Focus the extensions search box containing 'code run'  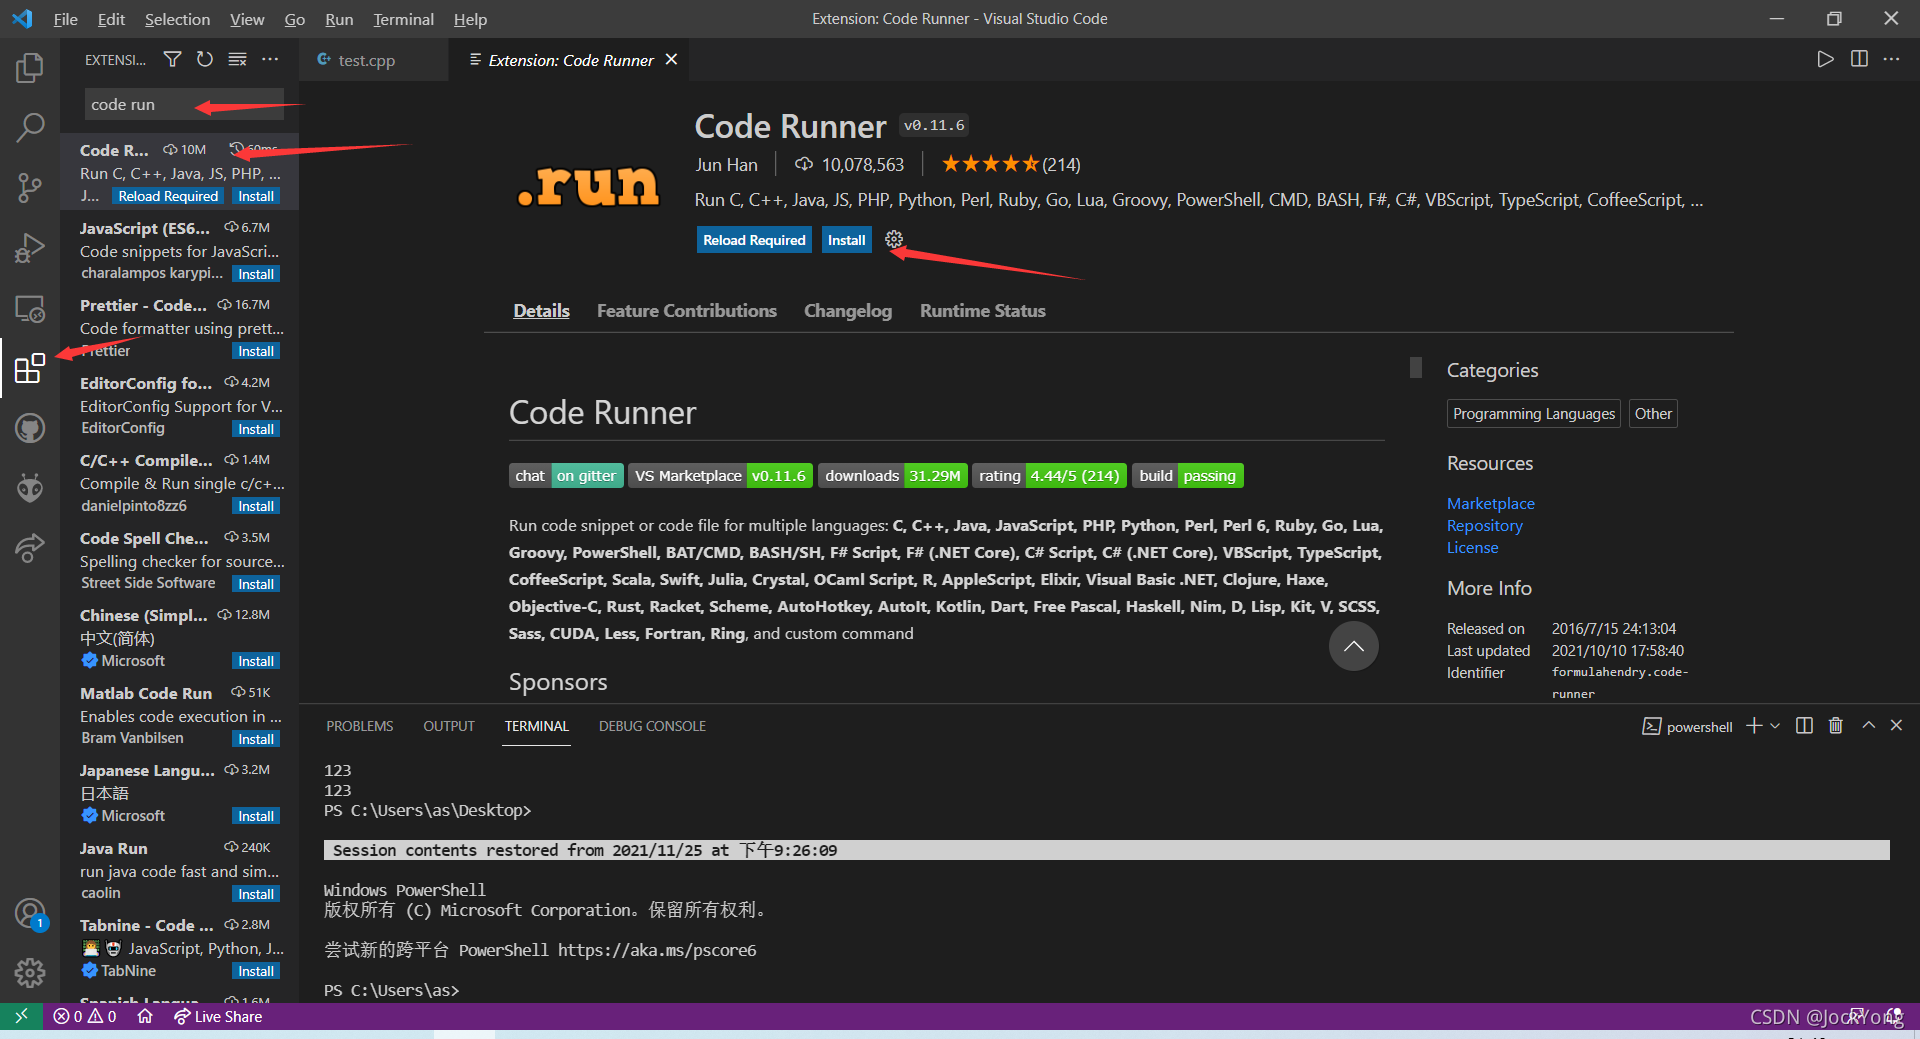[184, 104]
